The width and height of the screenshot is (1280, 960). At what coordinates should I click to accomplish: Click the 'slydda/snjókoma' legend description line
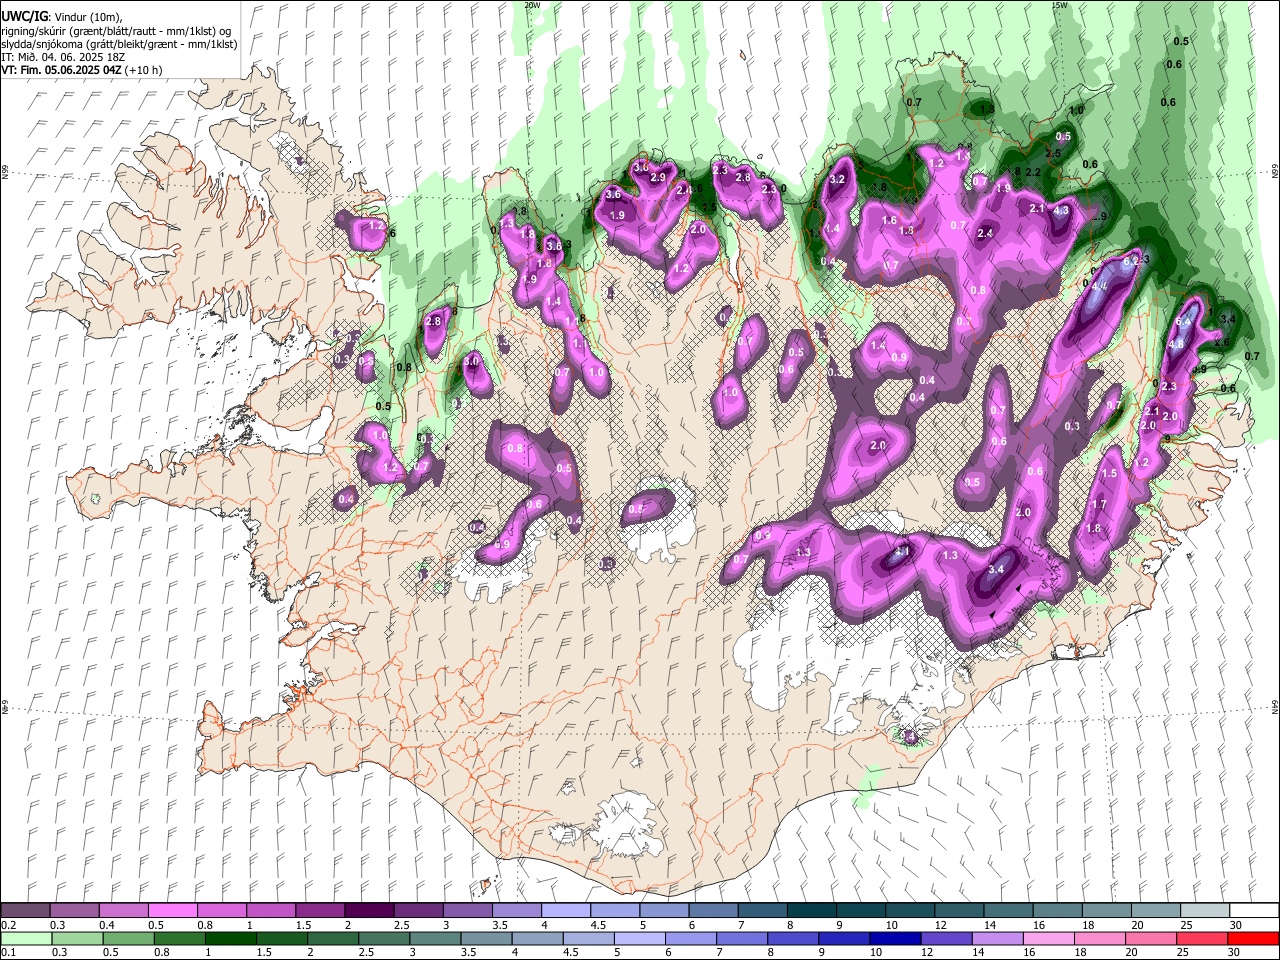coord(118,44)
